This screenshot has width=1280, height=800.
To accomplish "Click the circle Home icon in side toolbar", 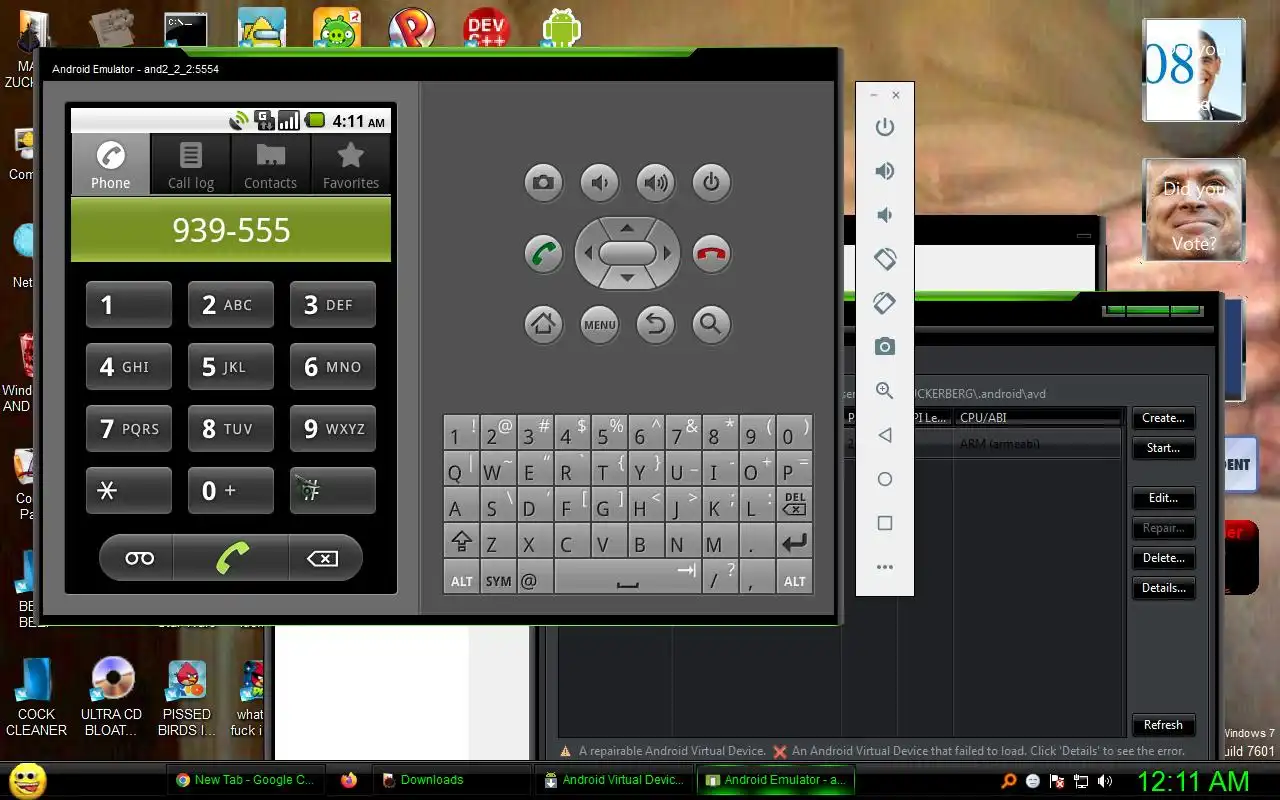I will [884, 479].
